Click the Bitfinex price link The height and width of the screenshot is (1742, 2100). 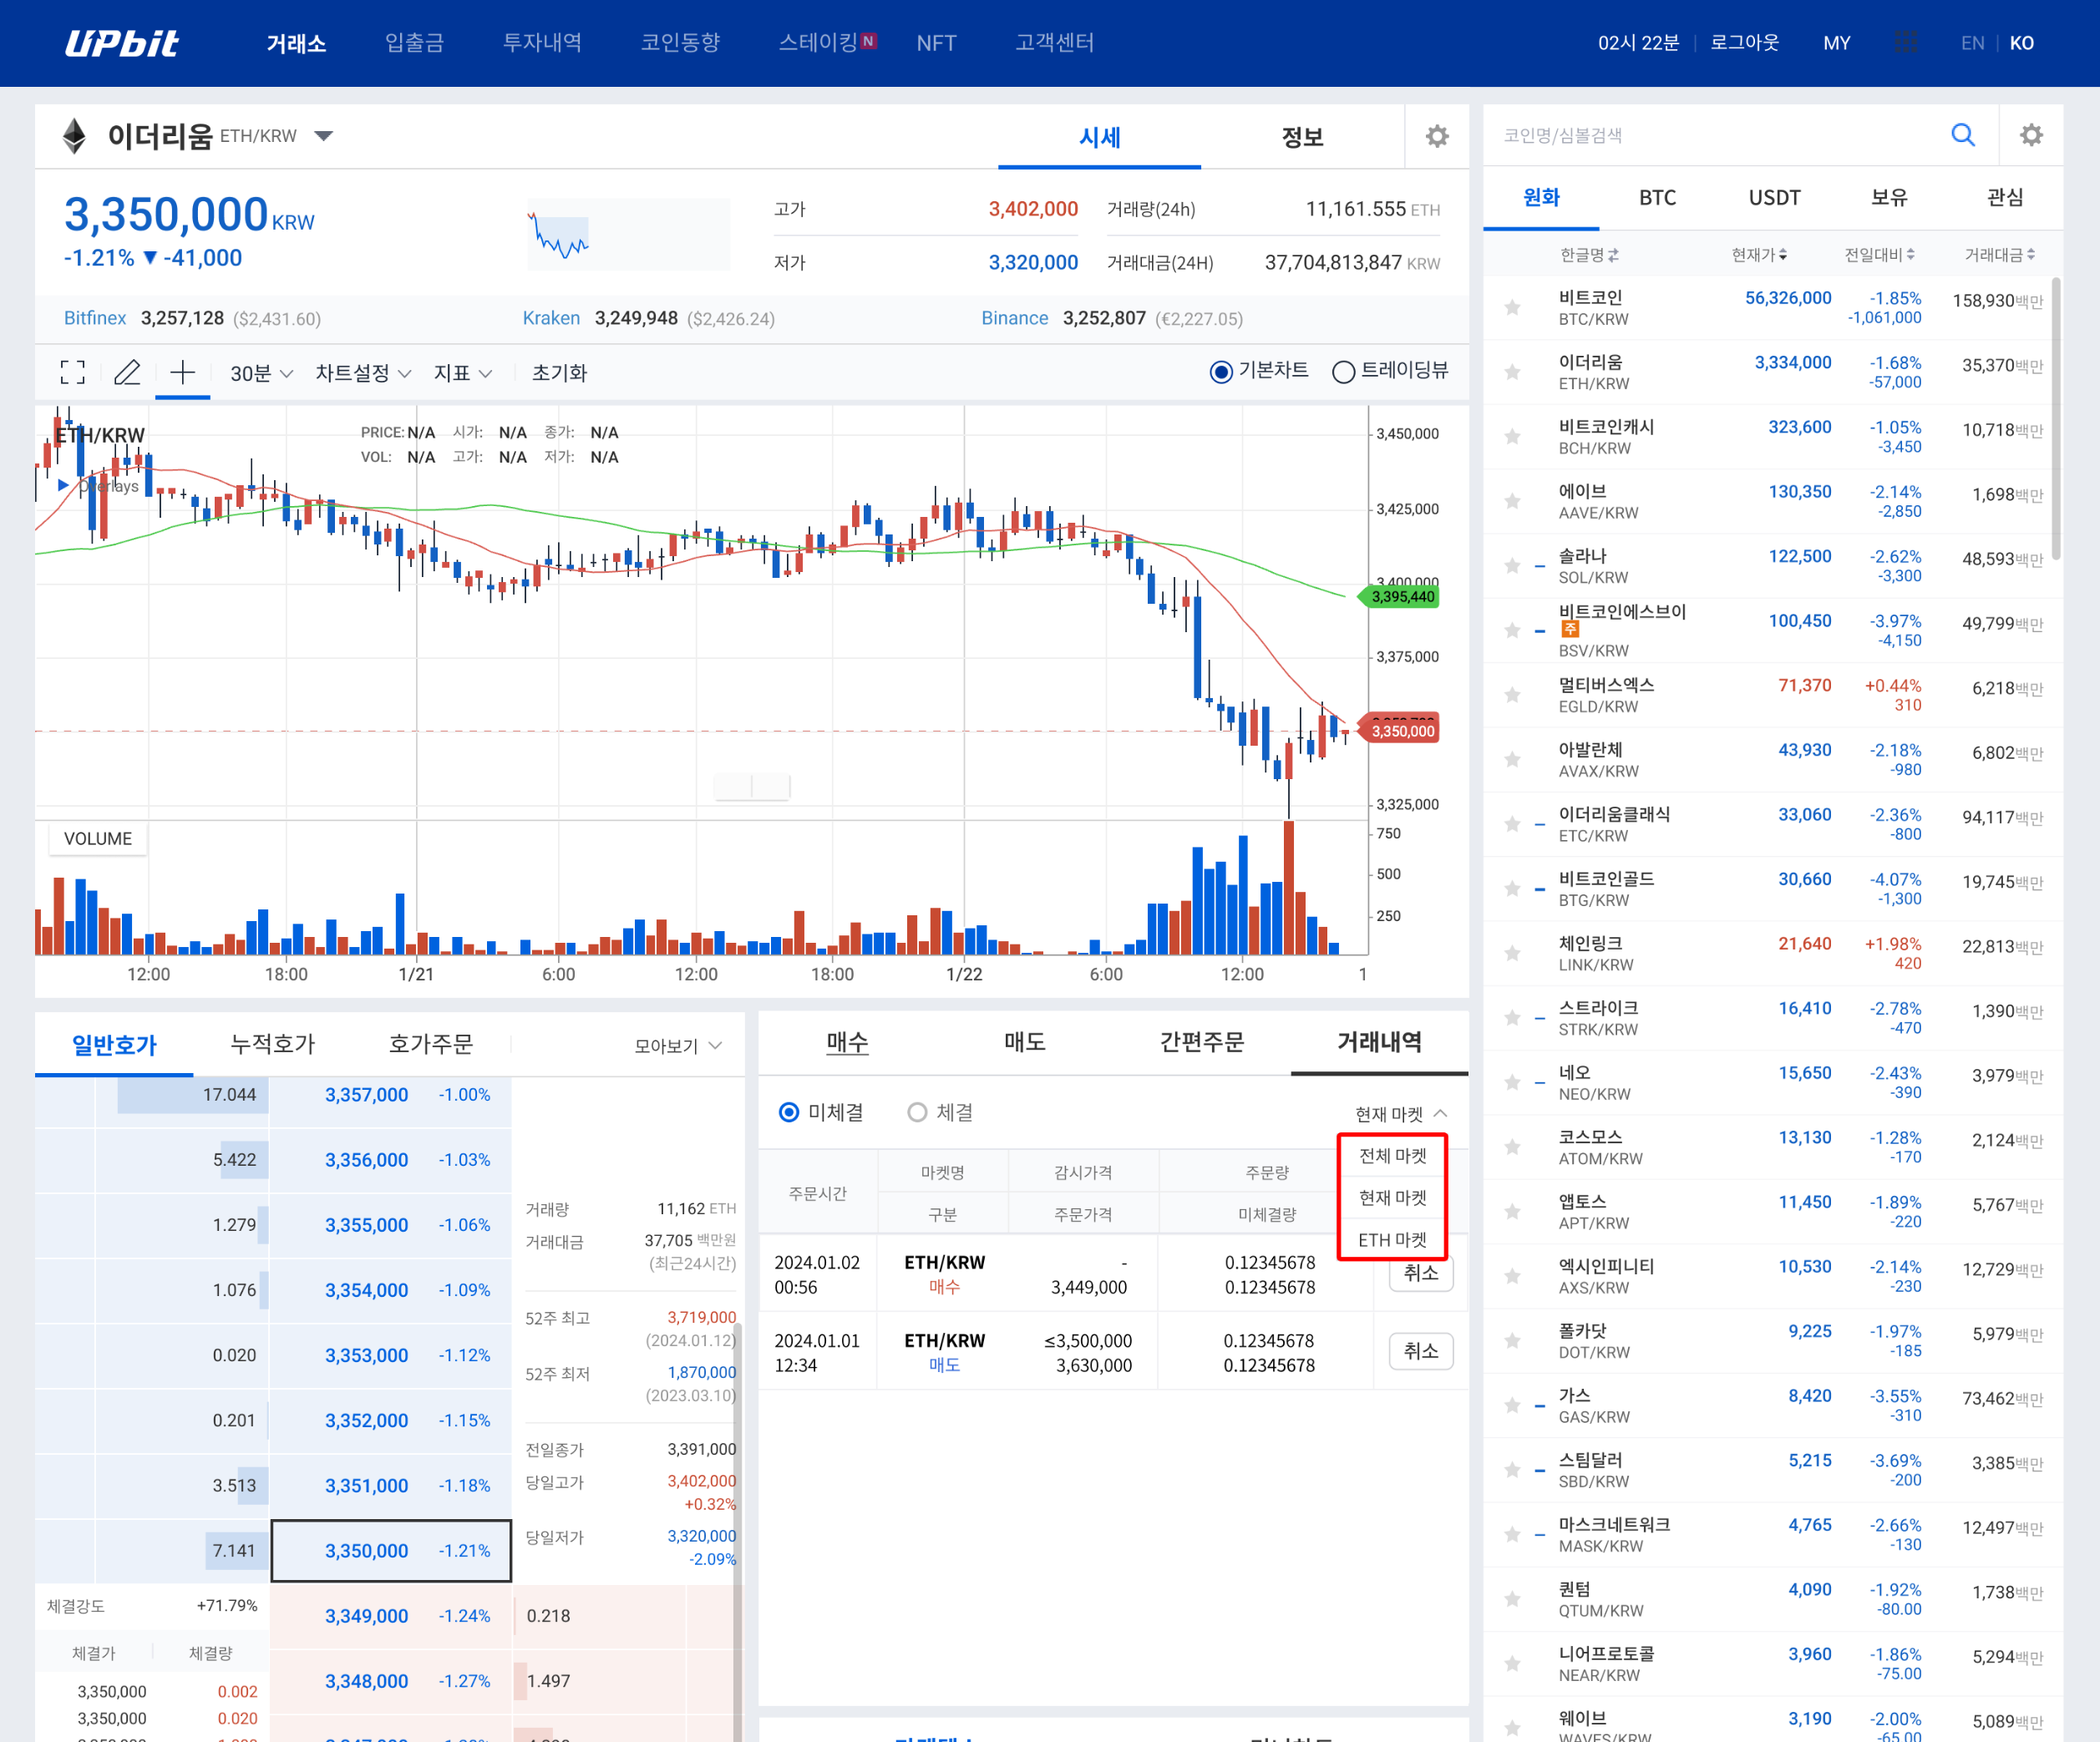[x=95, y=318]
